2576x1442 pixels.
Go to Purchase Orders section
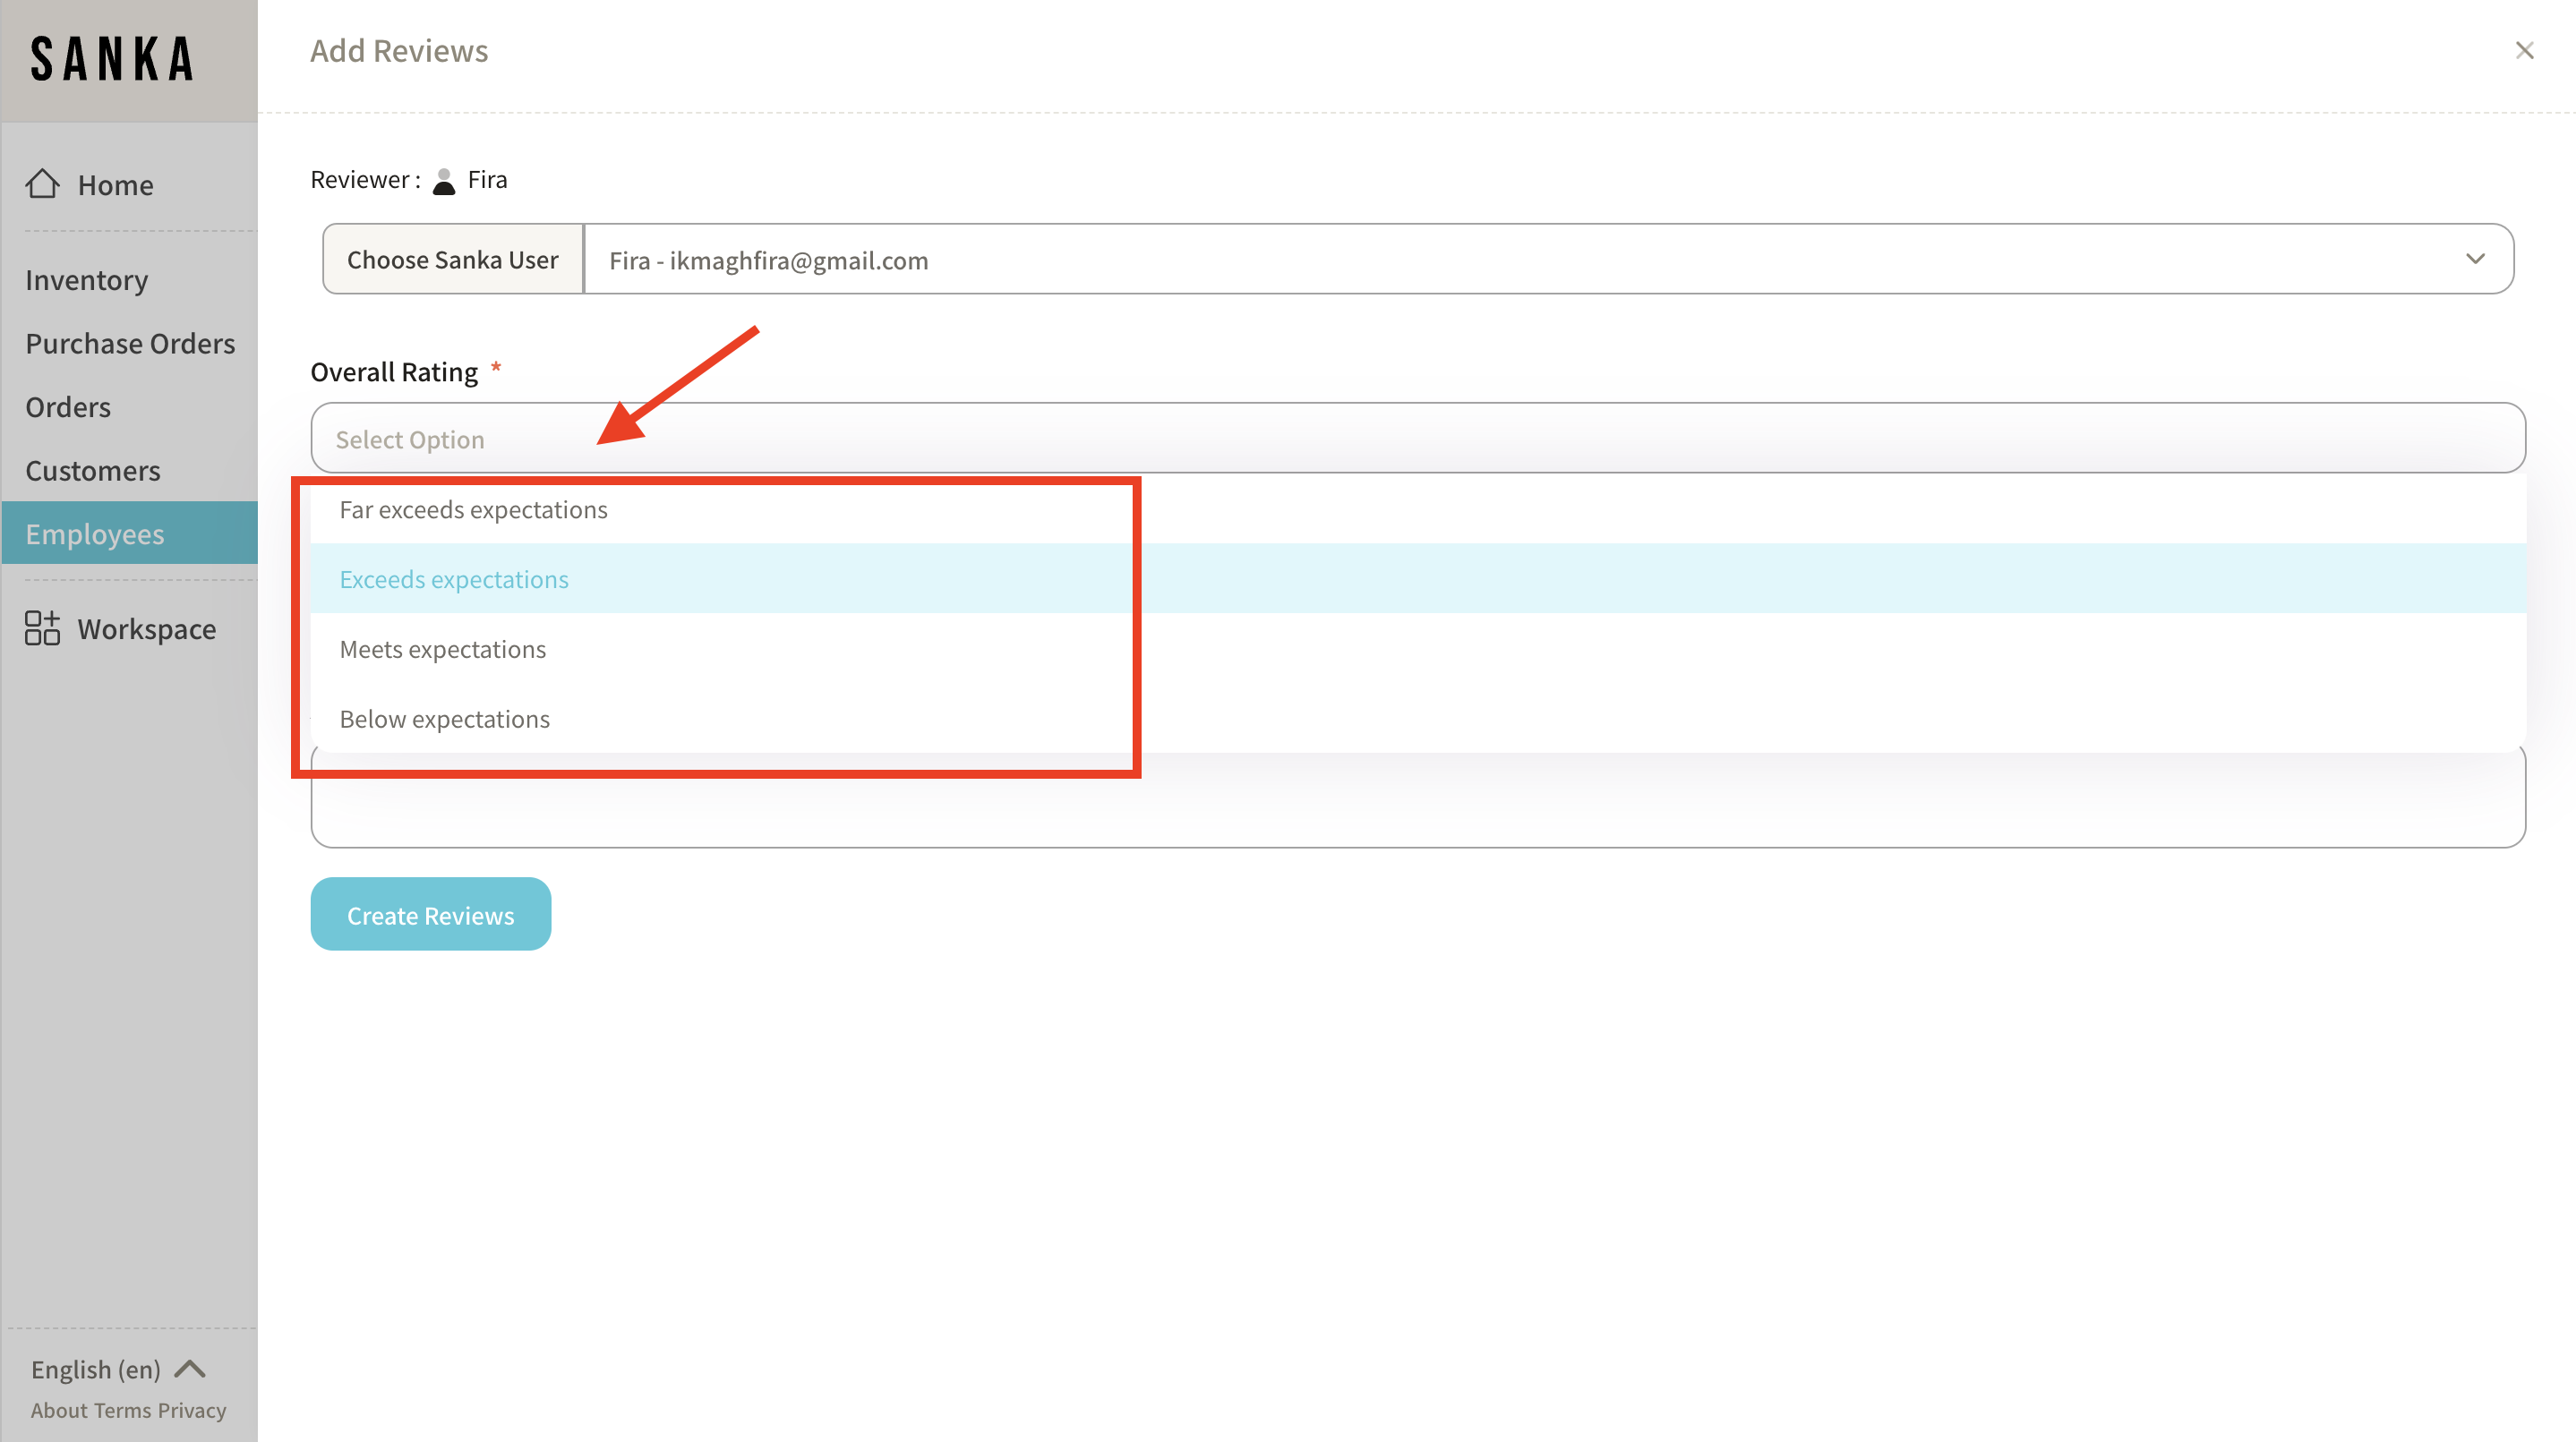point(130,343)
